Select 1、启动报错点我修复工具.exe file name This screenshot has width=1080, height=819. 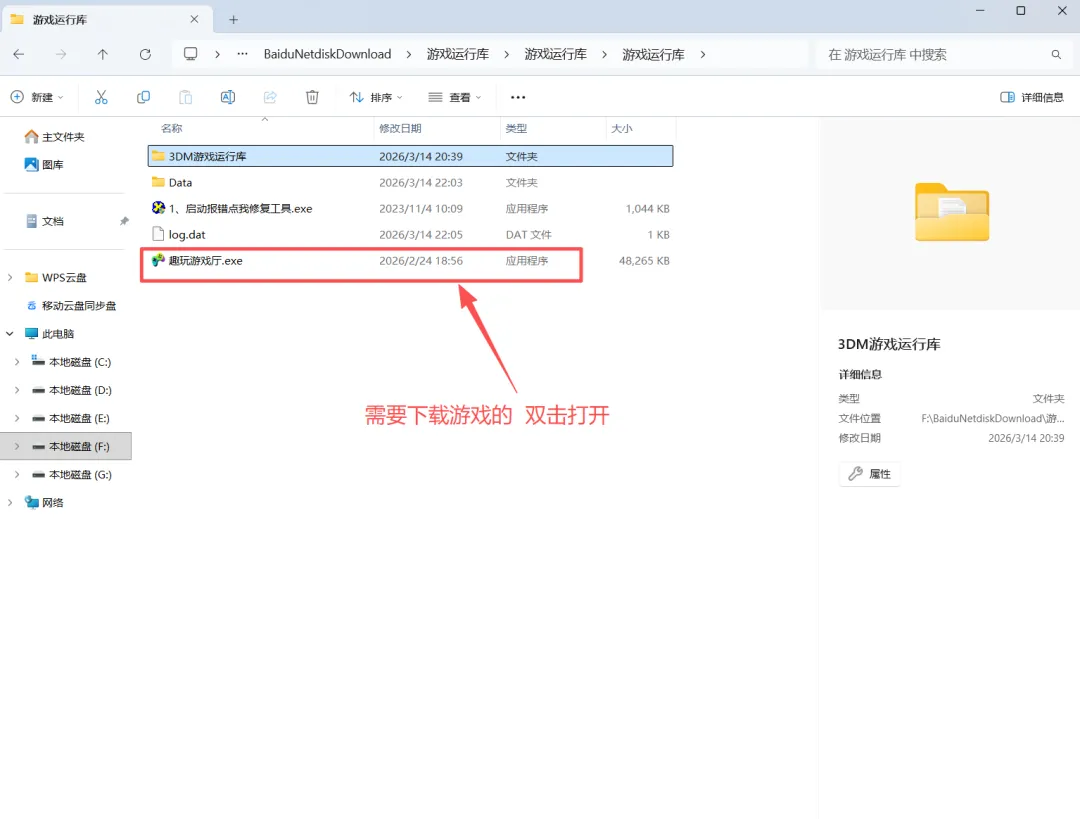[240, 209]
